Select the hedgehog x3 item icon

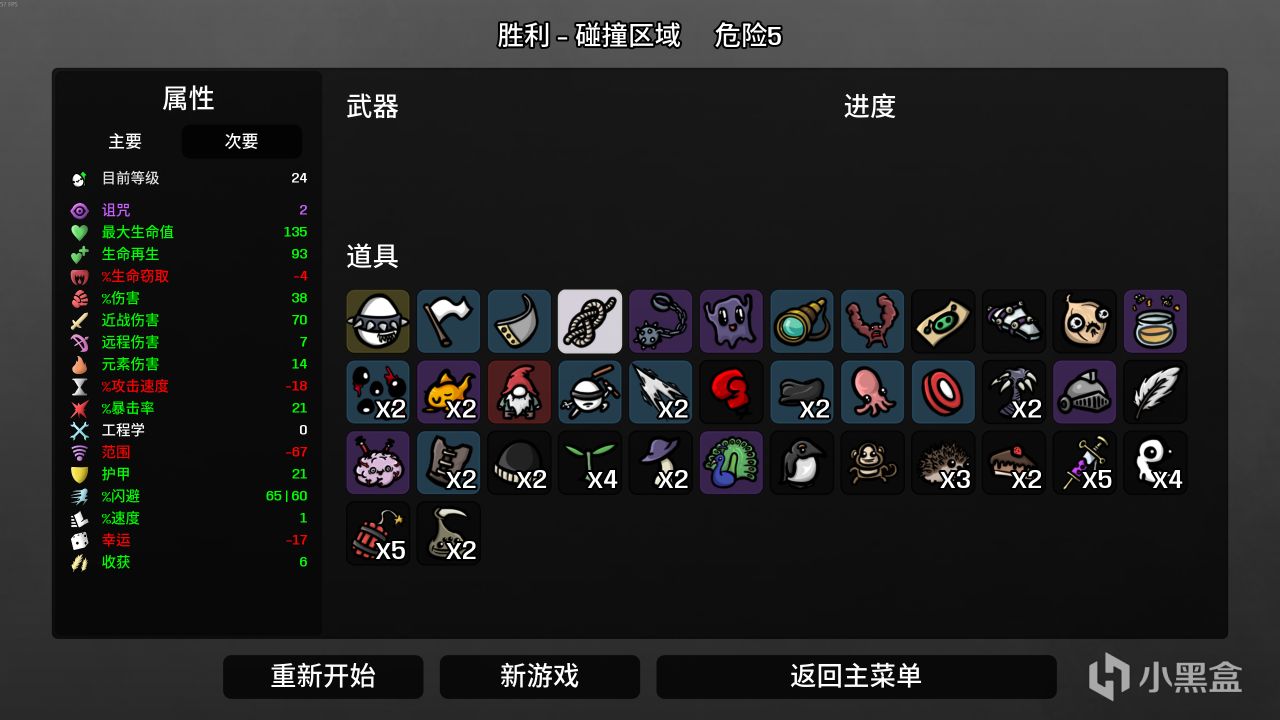coord(943,463)
